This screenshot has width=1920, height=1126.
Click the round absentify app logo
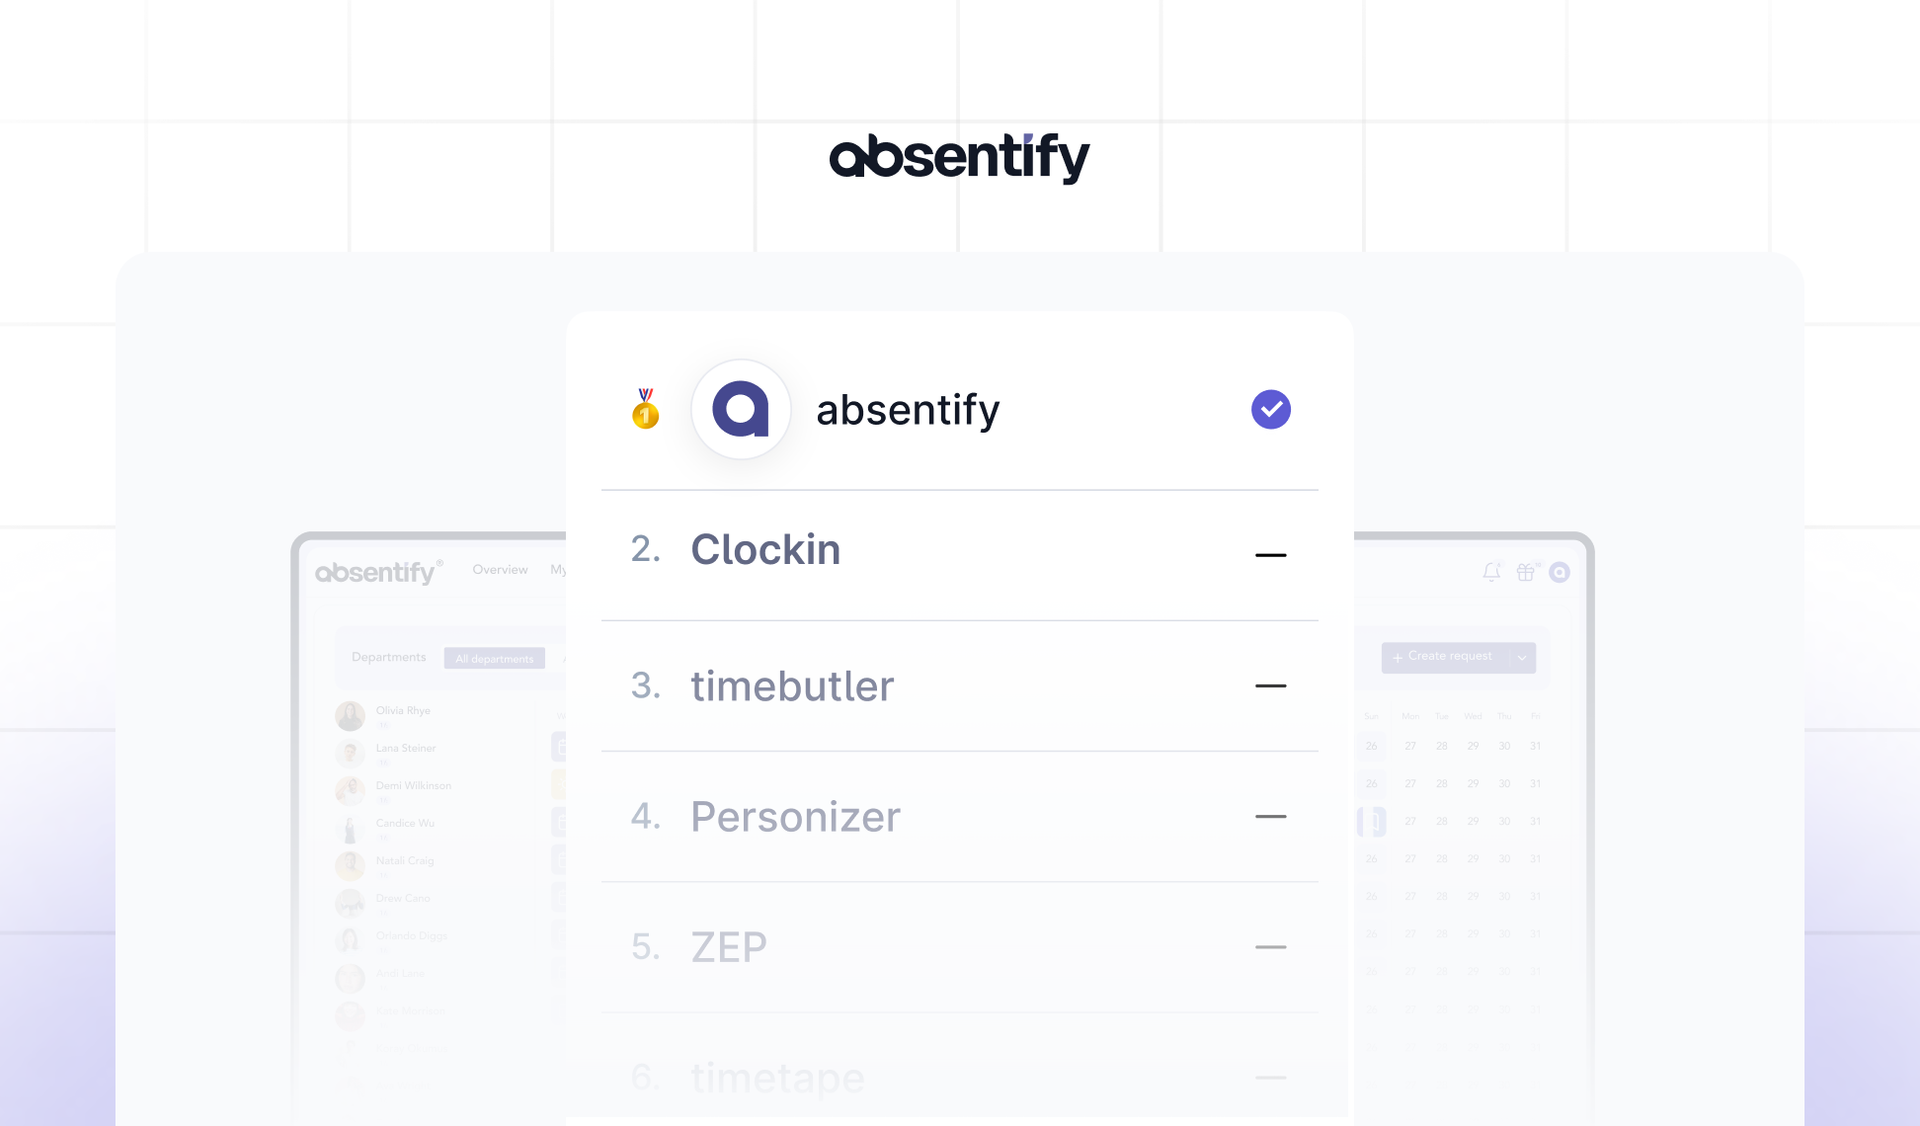pos(741,409)
